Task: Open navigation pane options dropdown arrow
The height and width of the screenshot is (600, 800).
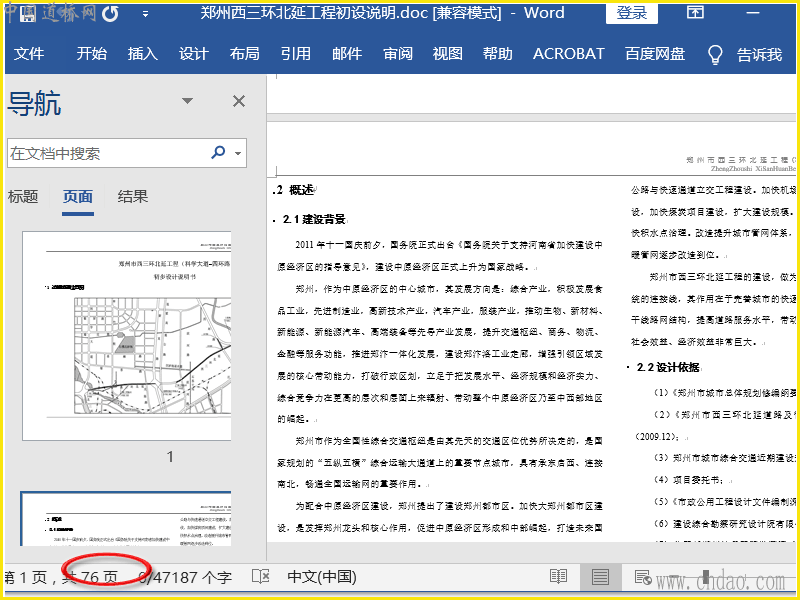Action: [187, 101]
